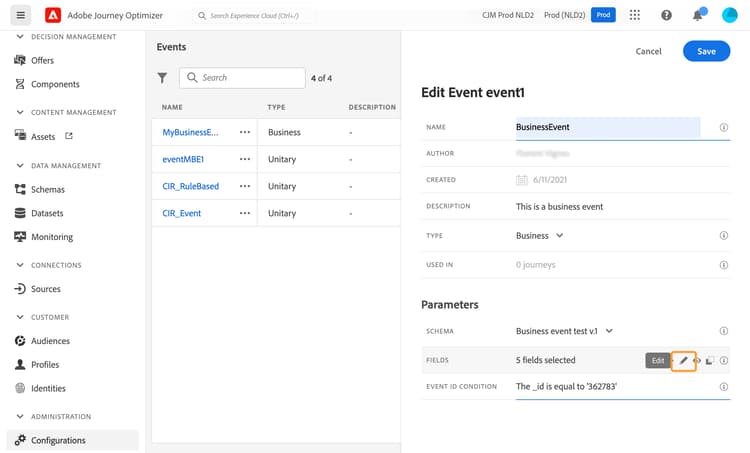Open more actions for MyBusinessE... event
The width and height of the screenshot is (750, 453).
245,133
